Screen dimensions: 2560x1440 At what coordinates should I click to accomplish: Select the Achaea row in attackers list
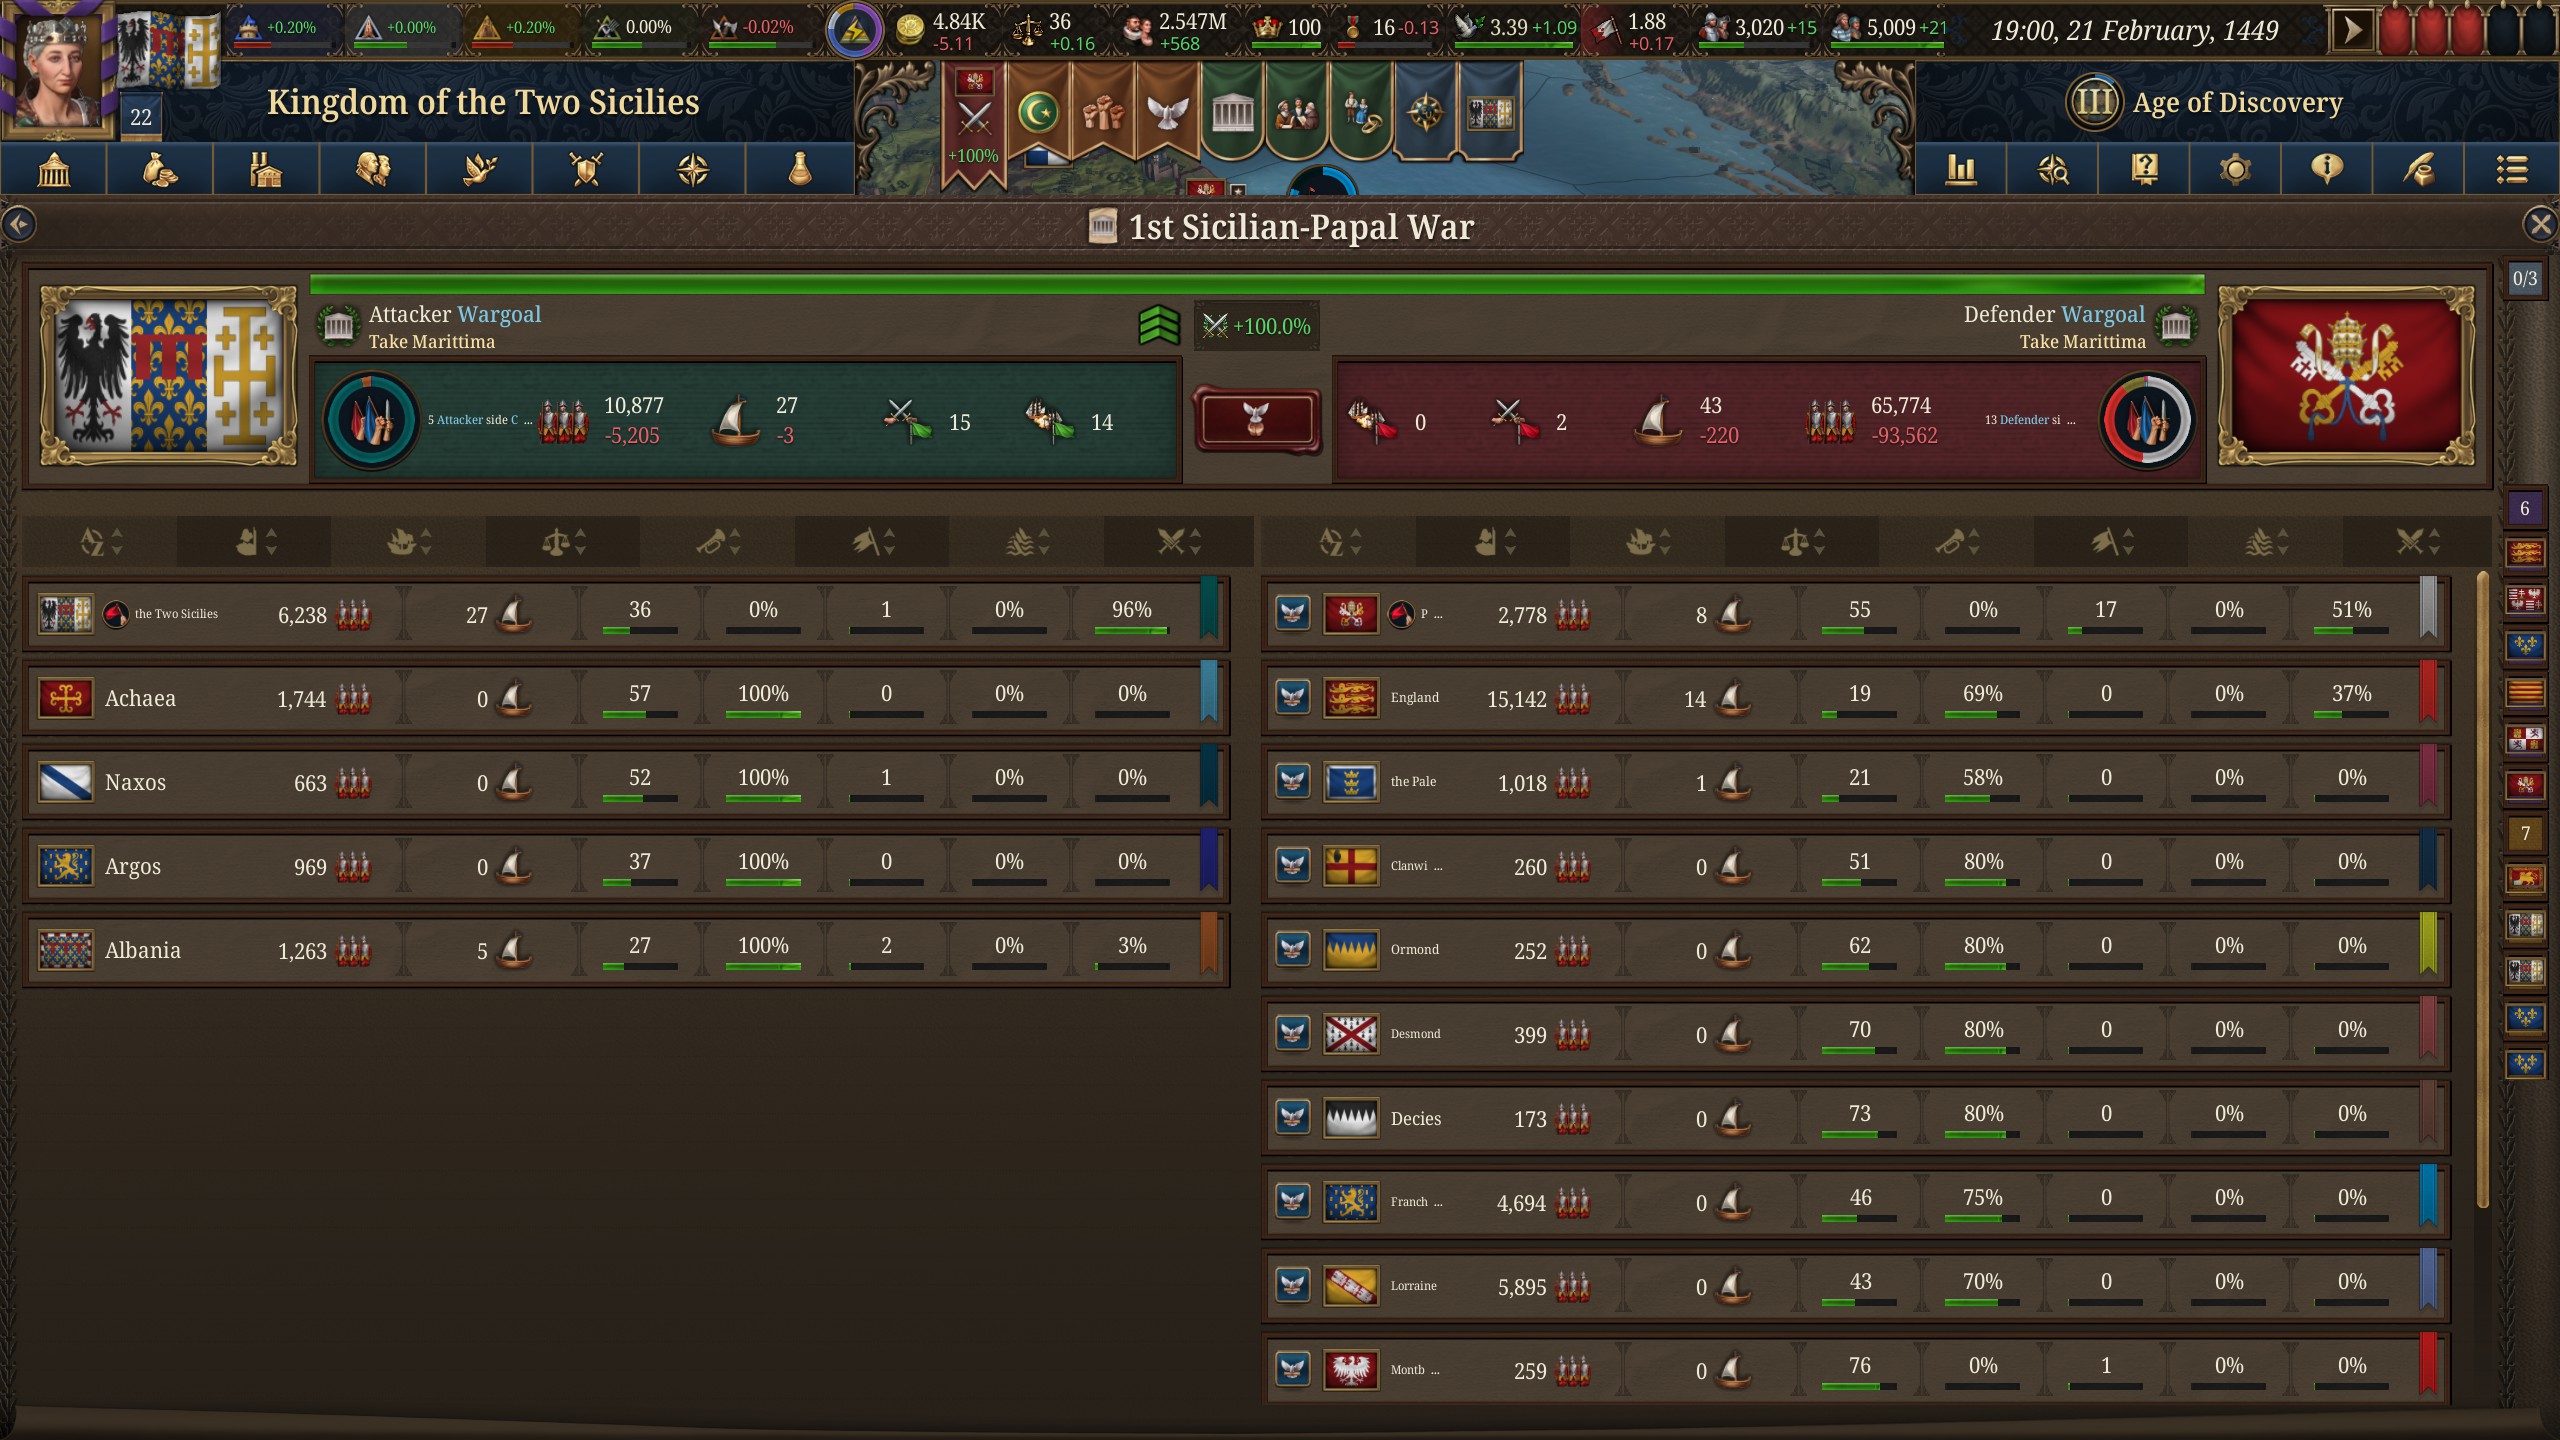(x=627, y=697)
